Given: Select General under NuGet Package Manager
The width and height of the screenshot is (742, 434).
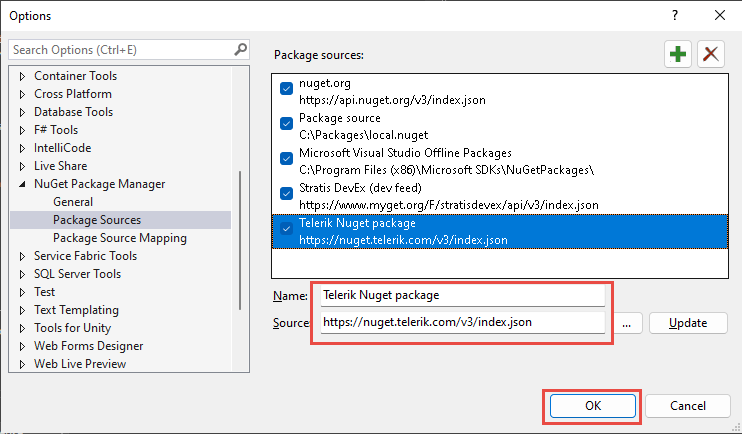Looking at the screenshot, I should 73,202.
